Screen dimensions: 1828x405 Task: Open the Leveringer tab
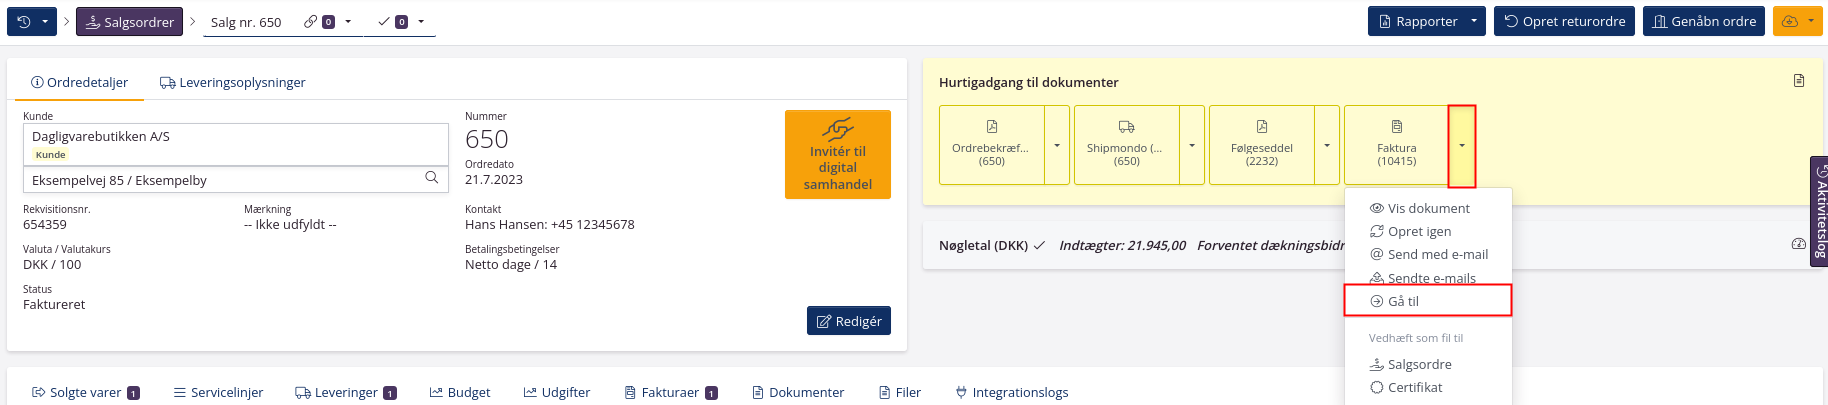pos(346,392)
